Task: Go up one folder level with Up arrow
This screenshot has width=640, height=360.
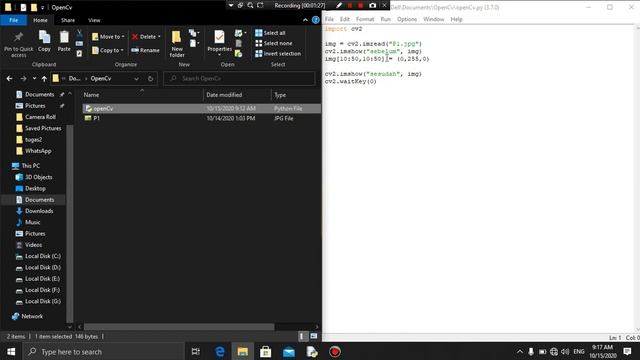Action: [x=44, y=78]
